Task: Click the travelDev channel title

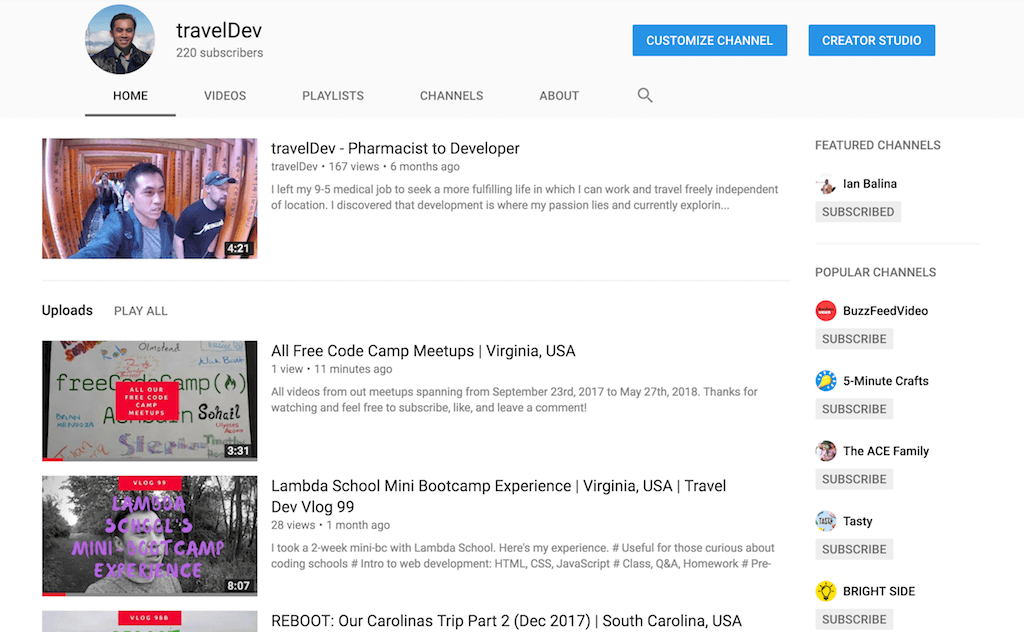Action: pos(219,30)
